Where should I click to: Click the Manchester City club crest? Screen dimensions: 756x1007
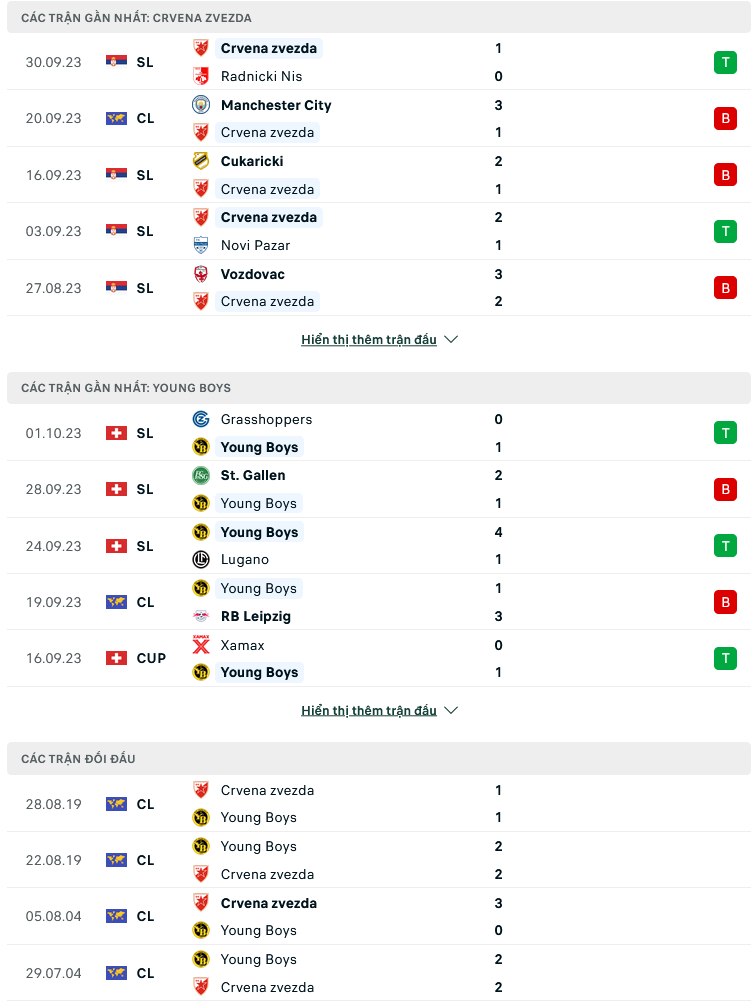click(x=201, y=105)
